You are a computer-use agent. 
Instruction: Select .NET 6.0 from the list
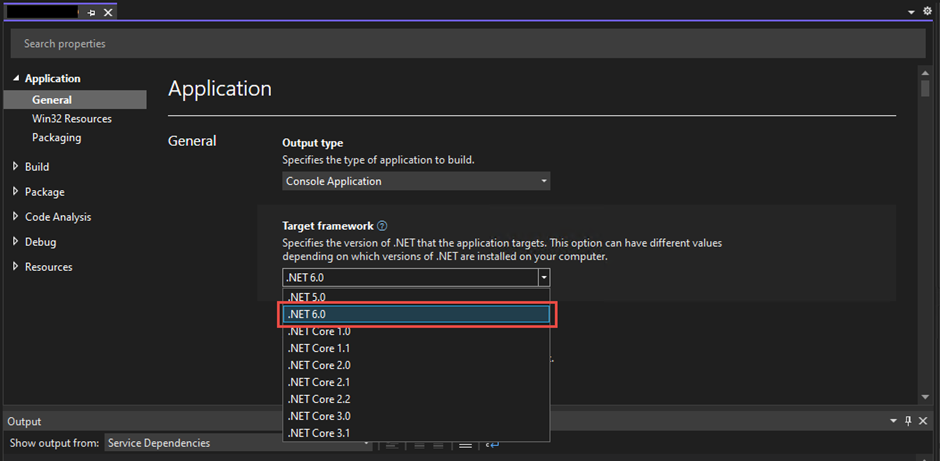point(416,314)
